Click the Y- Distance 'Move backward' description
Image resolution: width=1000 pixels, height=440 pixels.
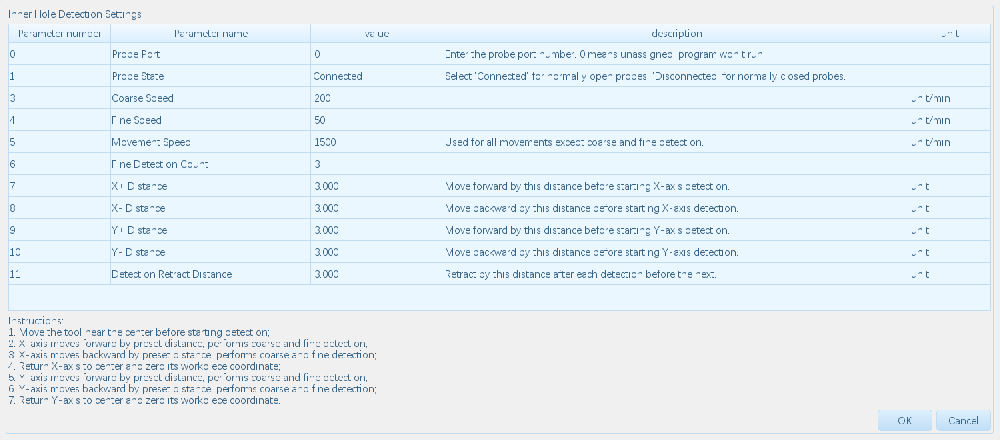[x=591, y=252]
